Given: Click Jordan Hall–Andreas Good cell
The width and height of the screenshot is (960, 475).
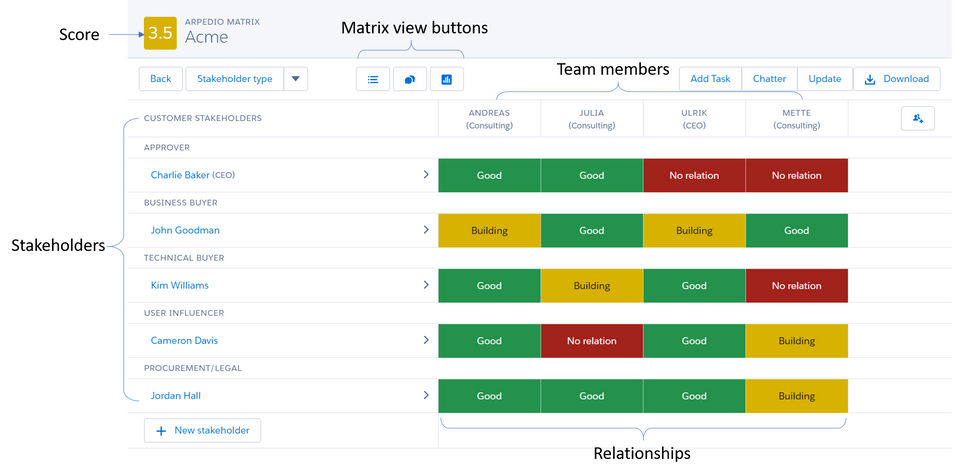Looking at the screenshot, I should pyautogui.click(x=489, y=395).
